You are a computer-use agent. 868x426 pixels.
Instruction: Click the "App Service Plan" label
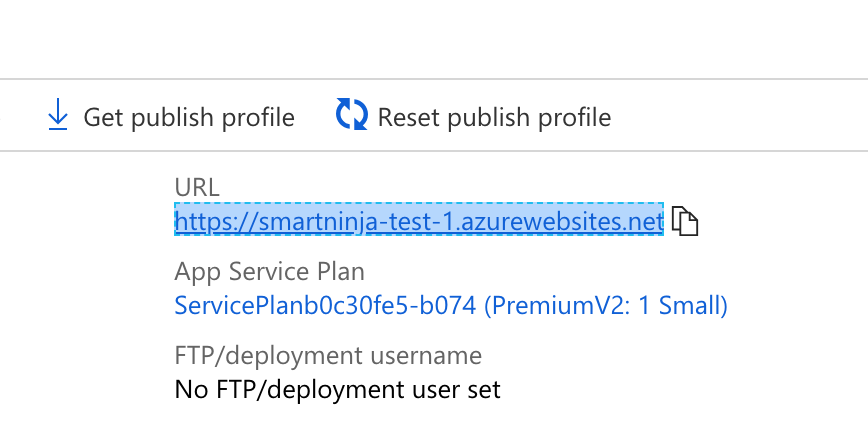point(269,271)
